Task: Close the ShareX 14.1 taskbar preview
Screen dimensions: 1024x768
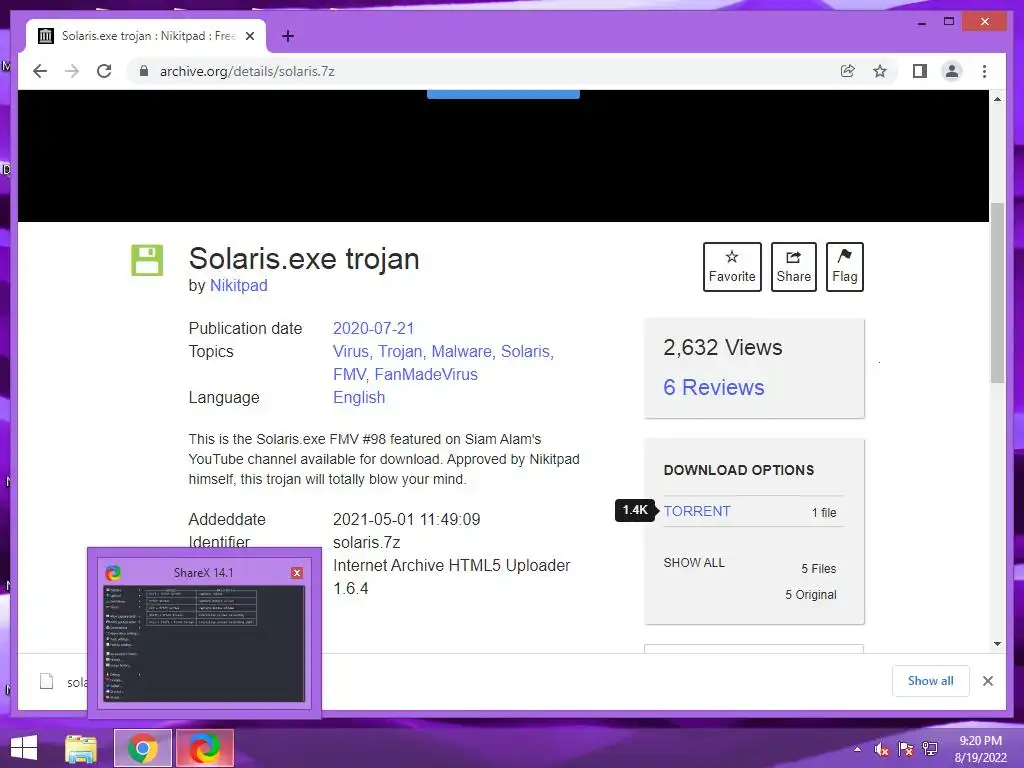Action: point(296,573)
